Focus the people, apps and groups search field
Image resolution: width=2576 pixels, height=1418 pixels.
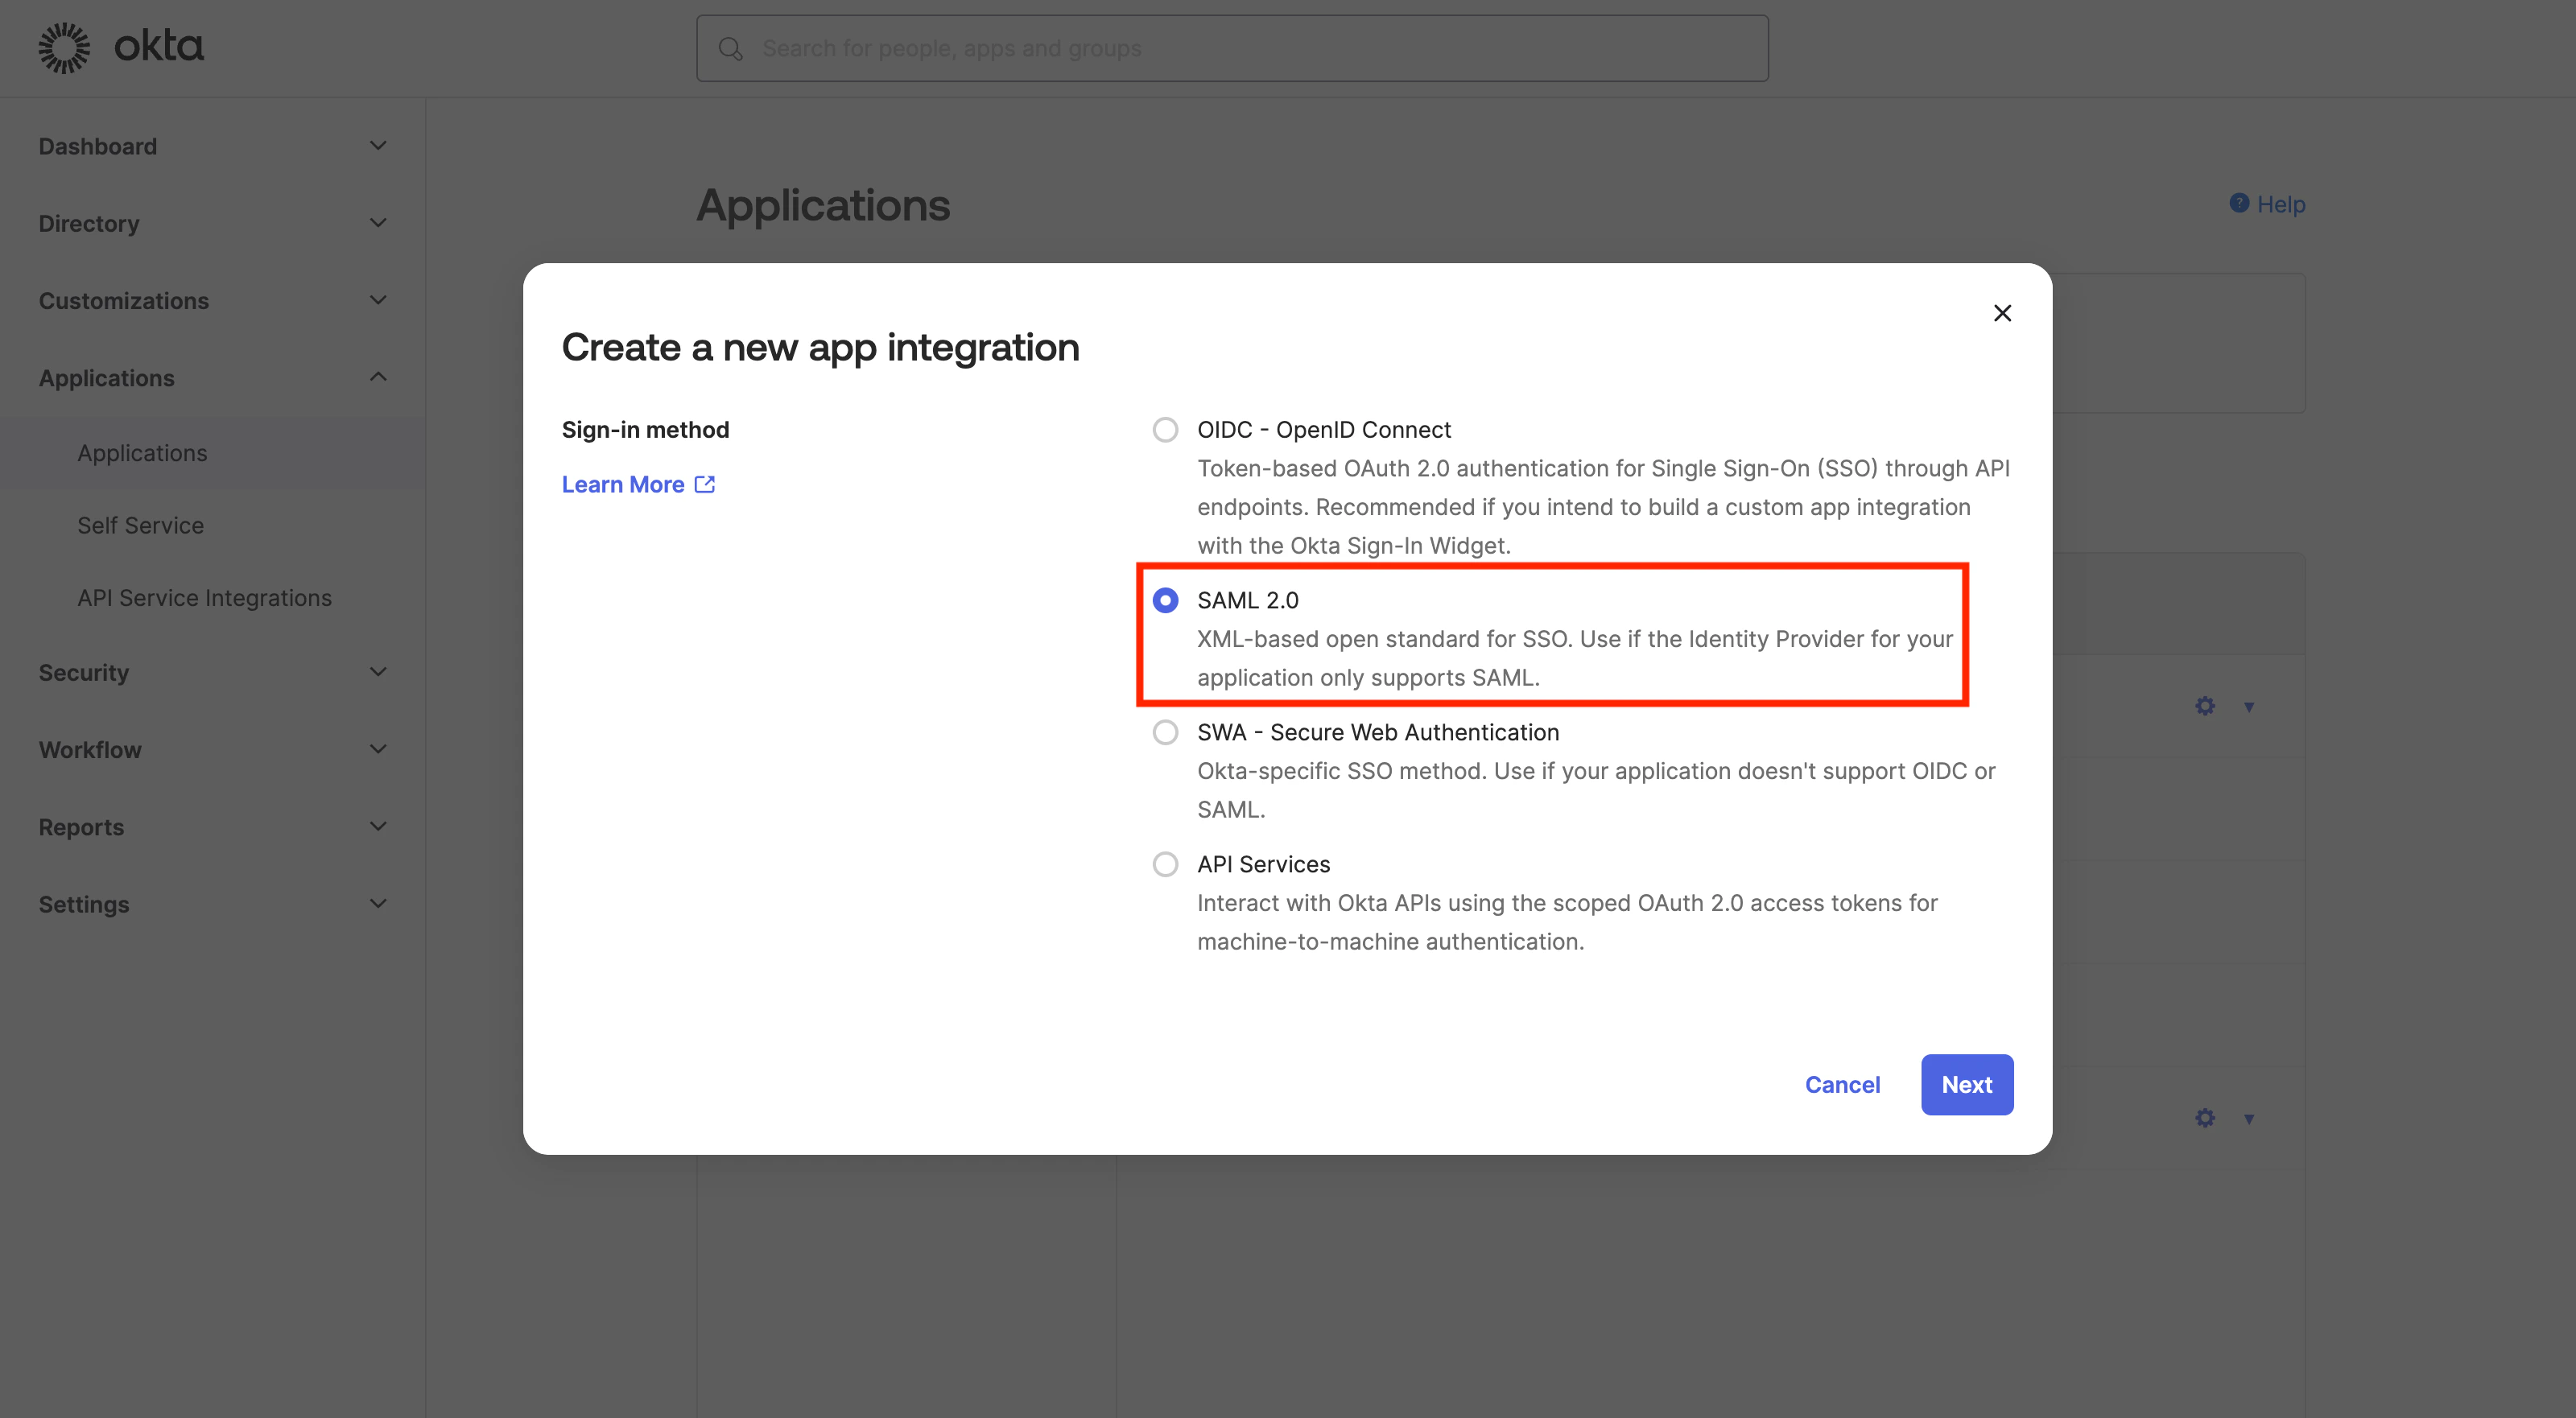(x=1250, y=48)
